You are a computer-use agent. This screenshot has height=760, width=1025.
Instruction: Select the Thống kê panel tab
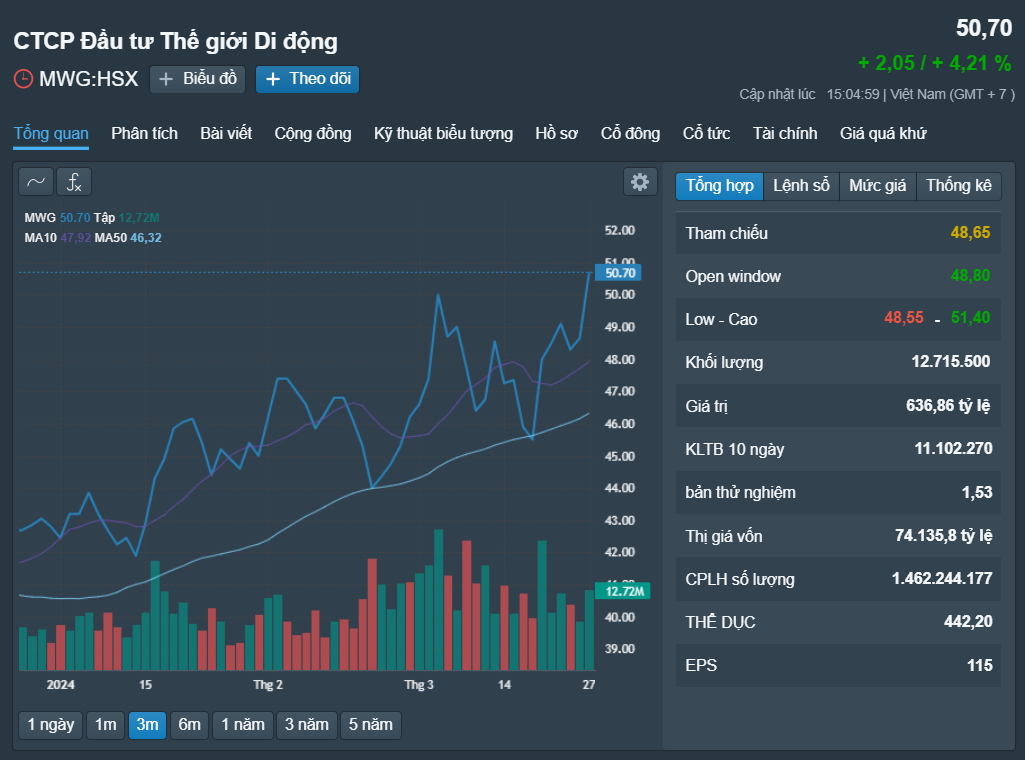click(959, 186)
